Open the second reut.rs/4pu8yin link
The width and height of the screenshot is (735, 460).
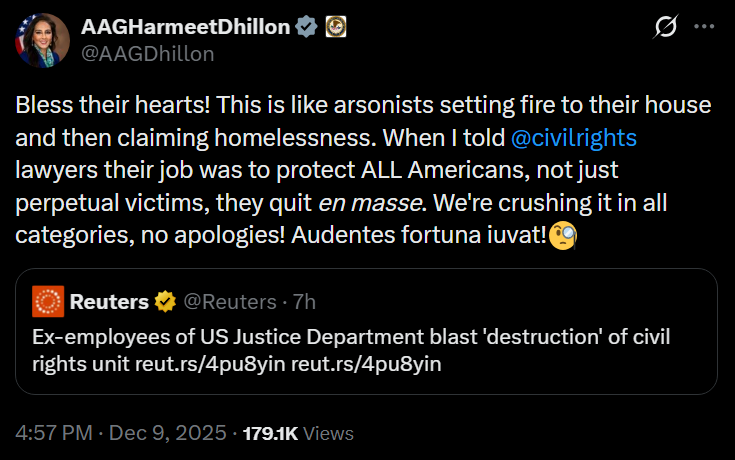coord(366,363)
